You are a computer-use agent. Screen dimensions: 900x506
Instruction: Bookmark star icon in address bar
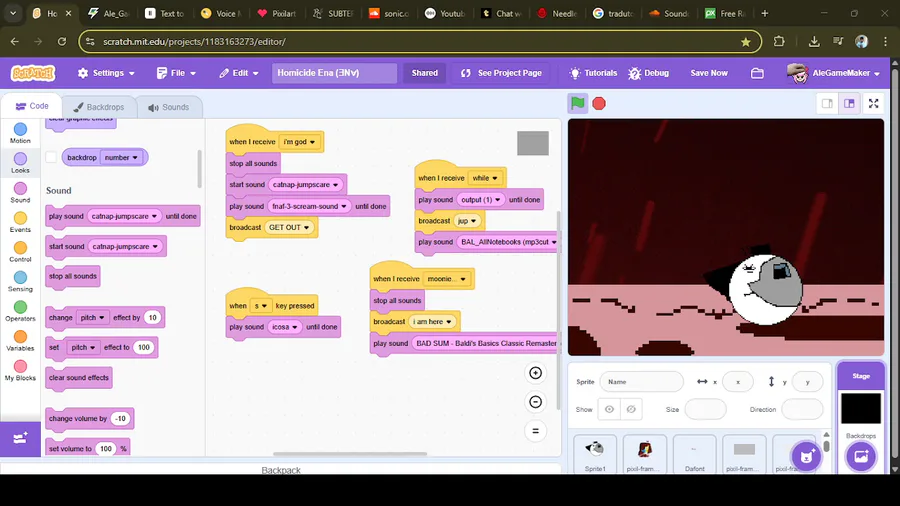coord(746,41)
